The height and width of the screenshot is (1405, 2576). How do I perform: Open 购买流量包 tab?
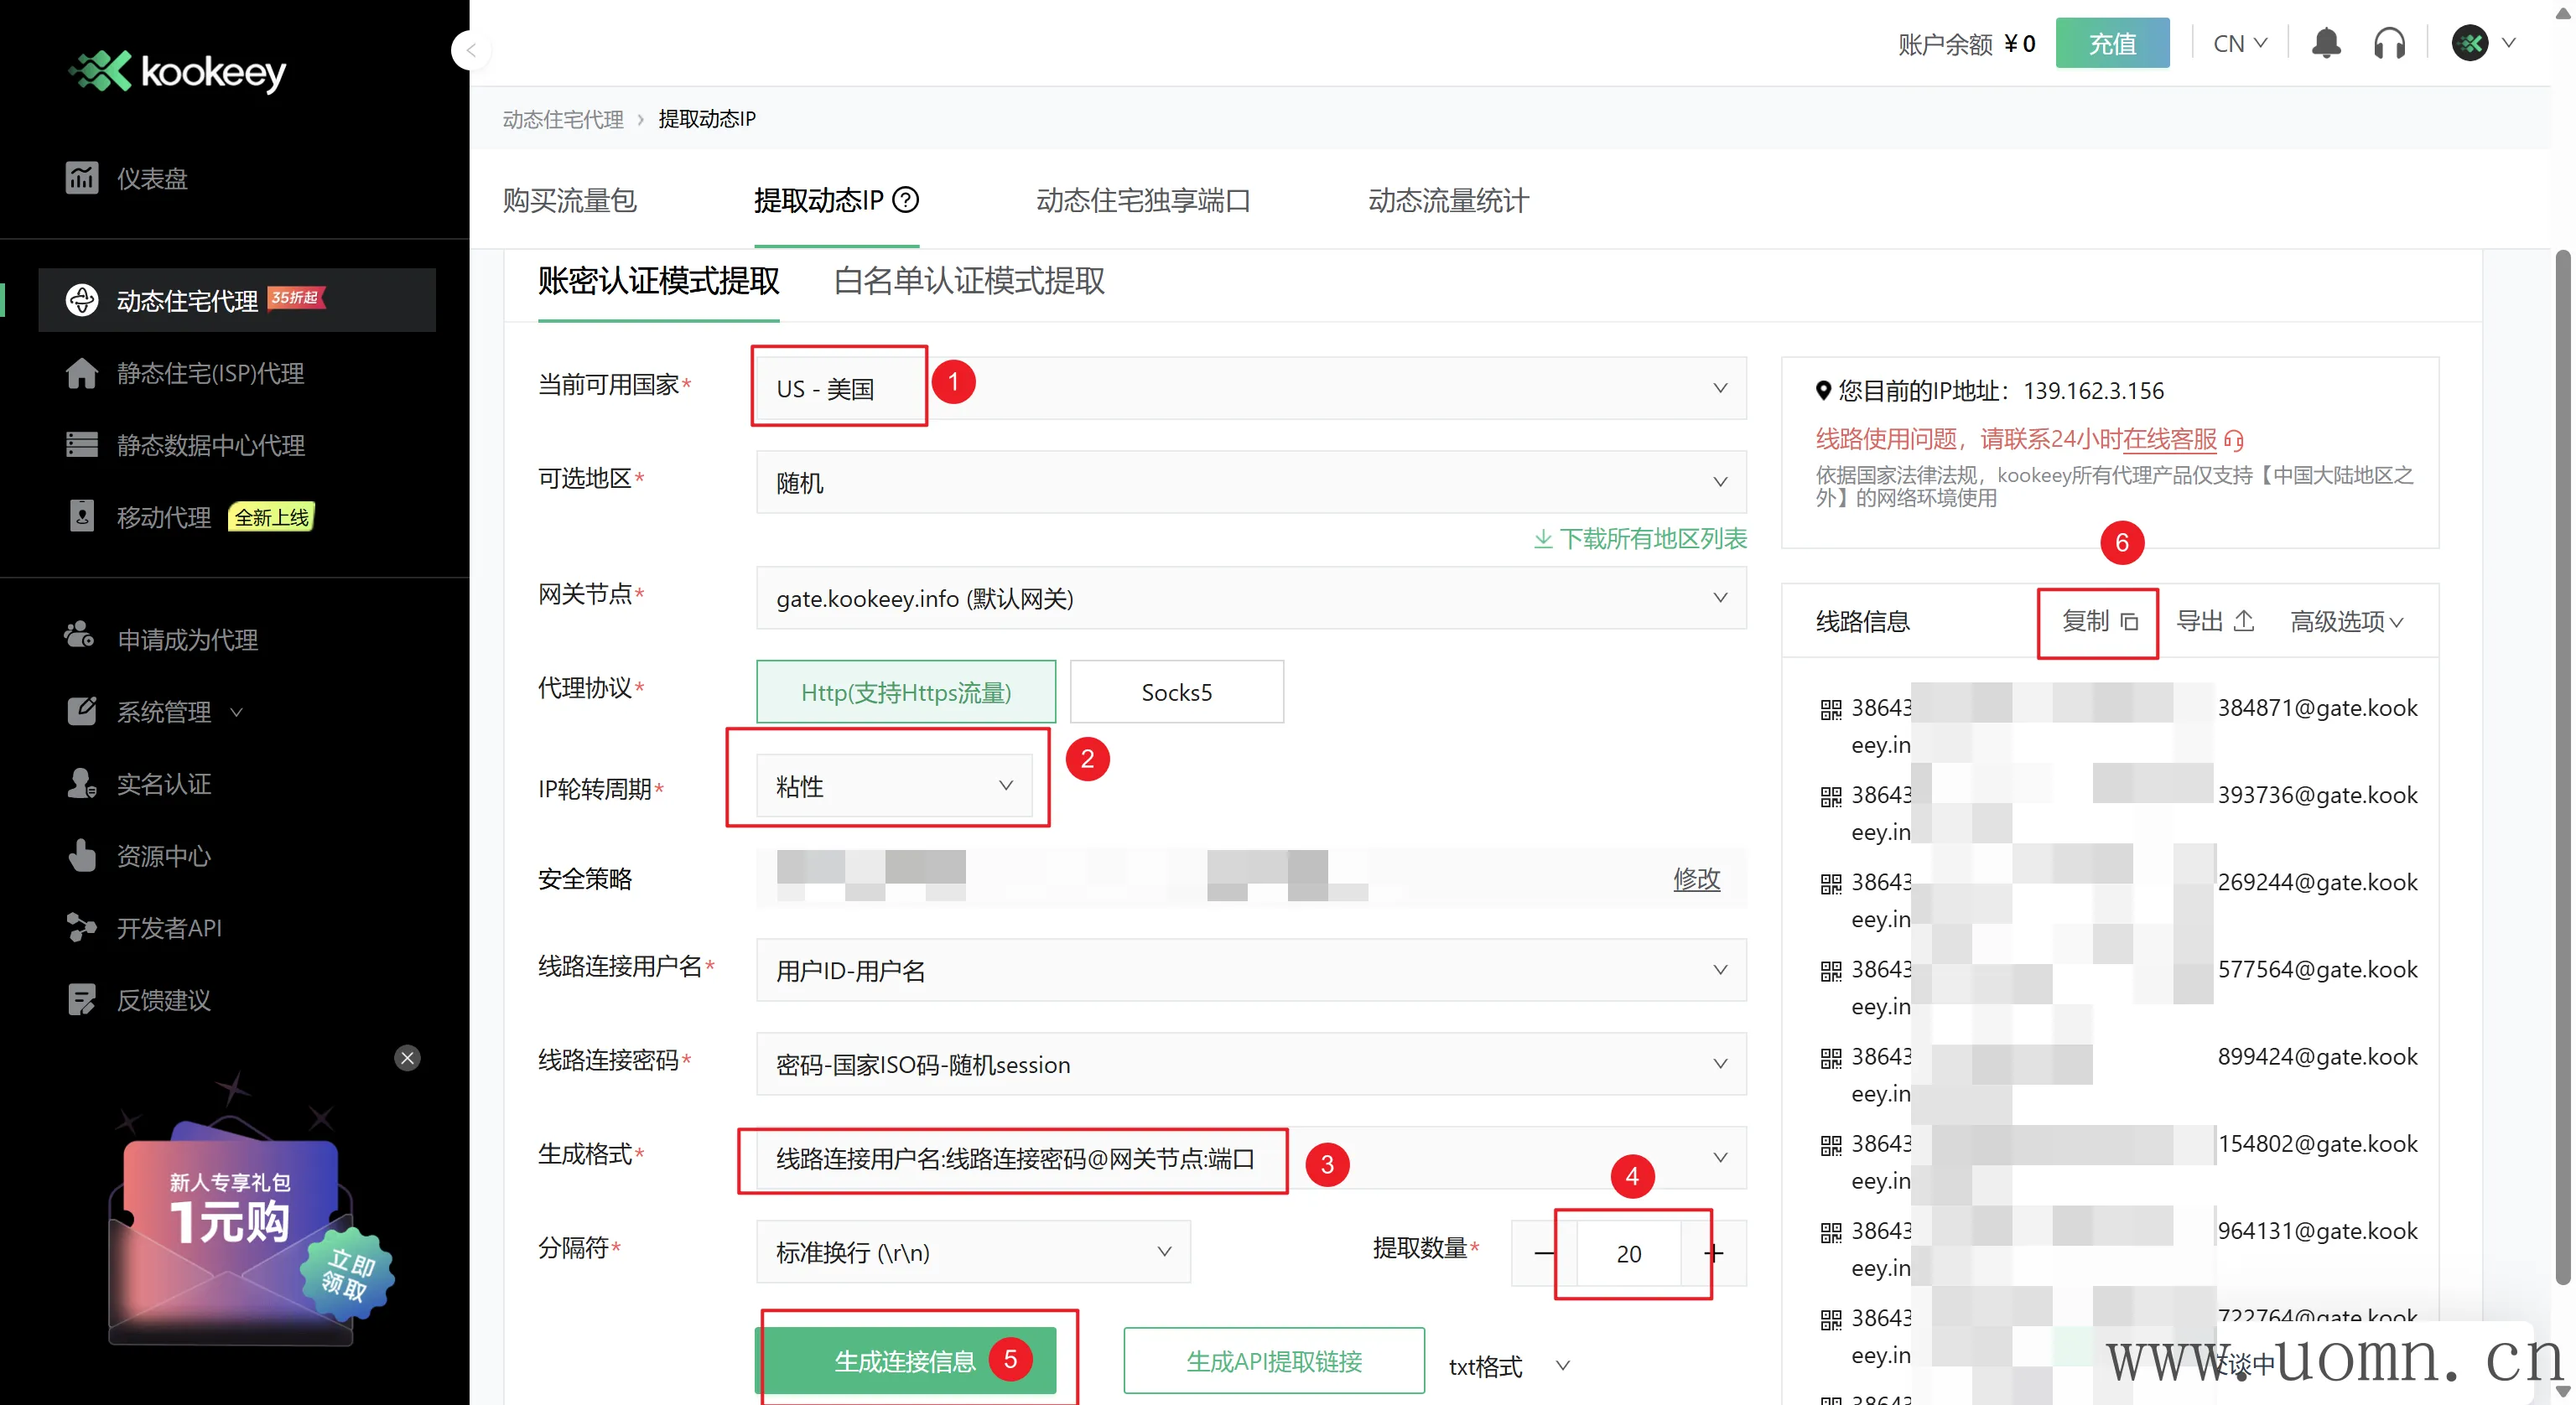point(569,200)
